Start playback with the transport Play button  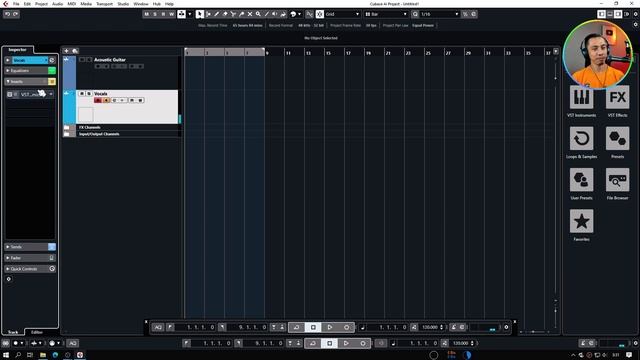click(330, 327)
